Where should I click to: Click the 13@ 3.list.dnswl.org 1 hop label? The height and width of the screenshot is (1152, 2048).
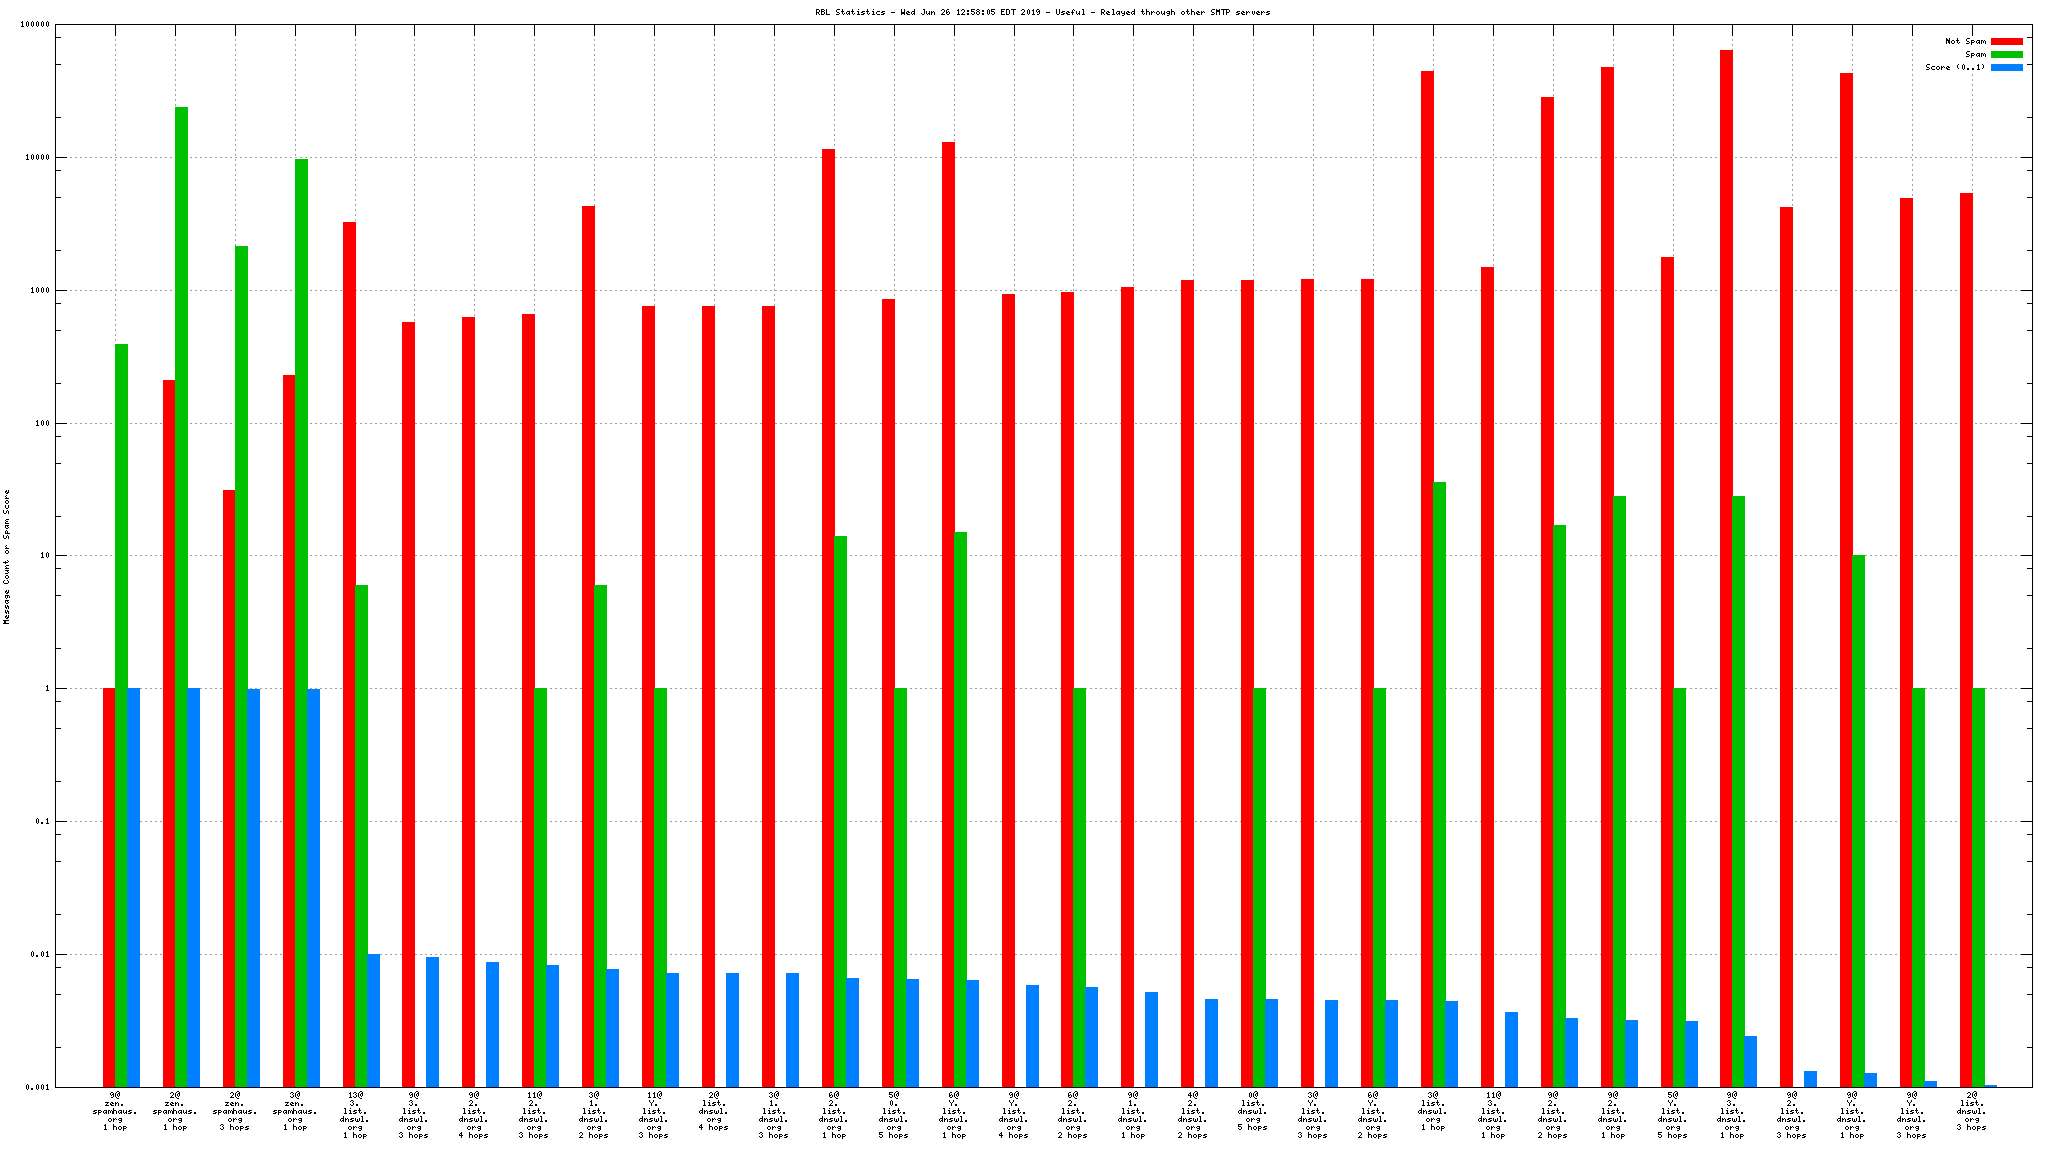coord(355,1115)
